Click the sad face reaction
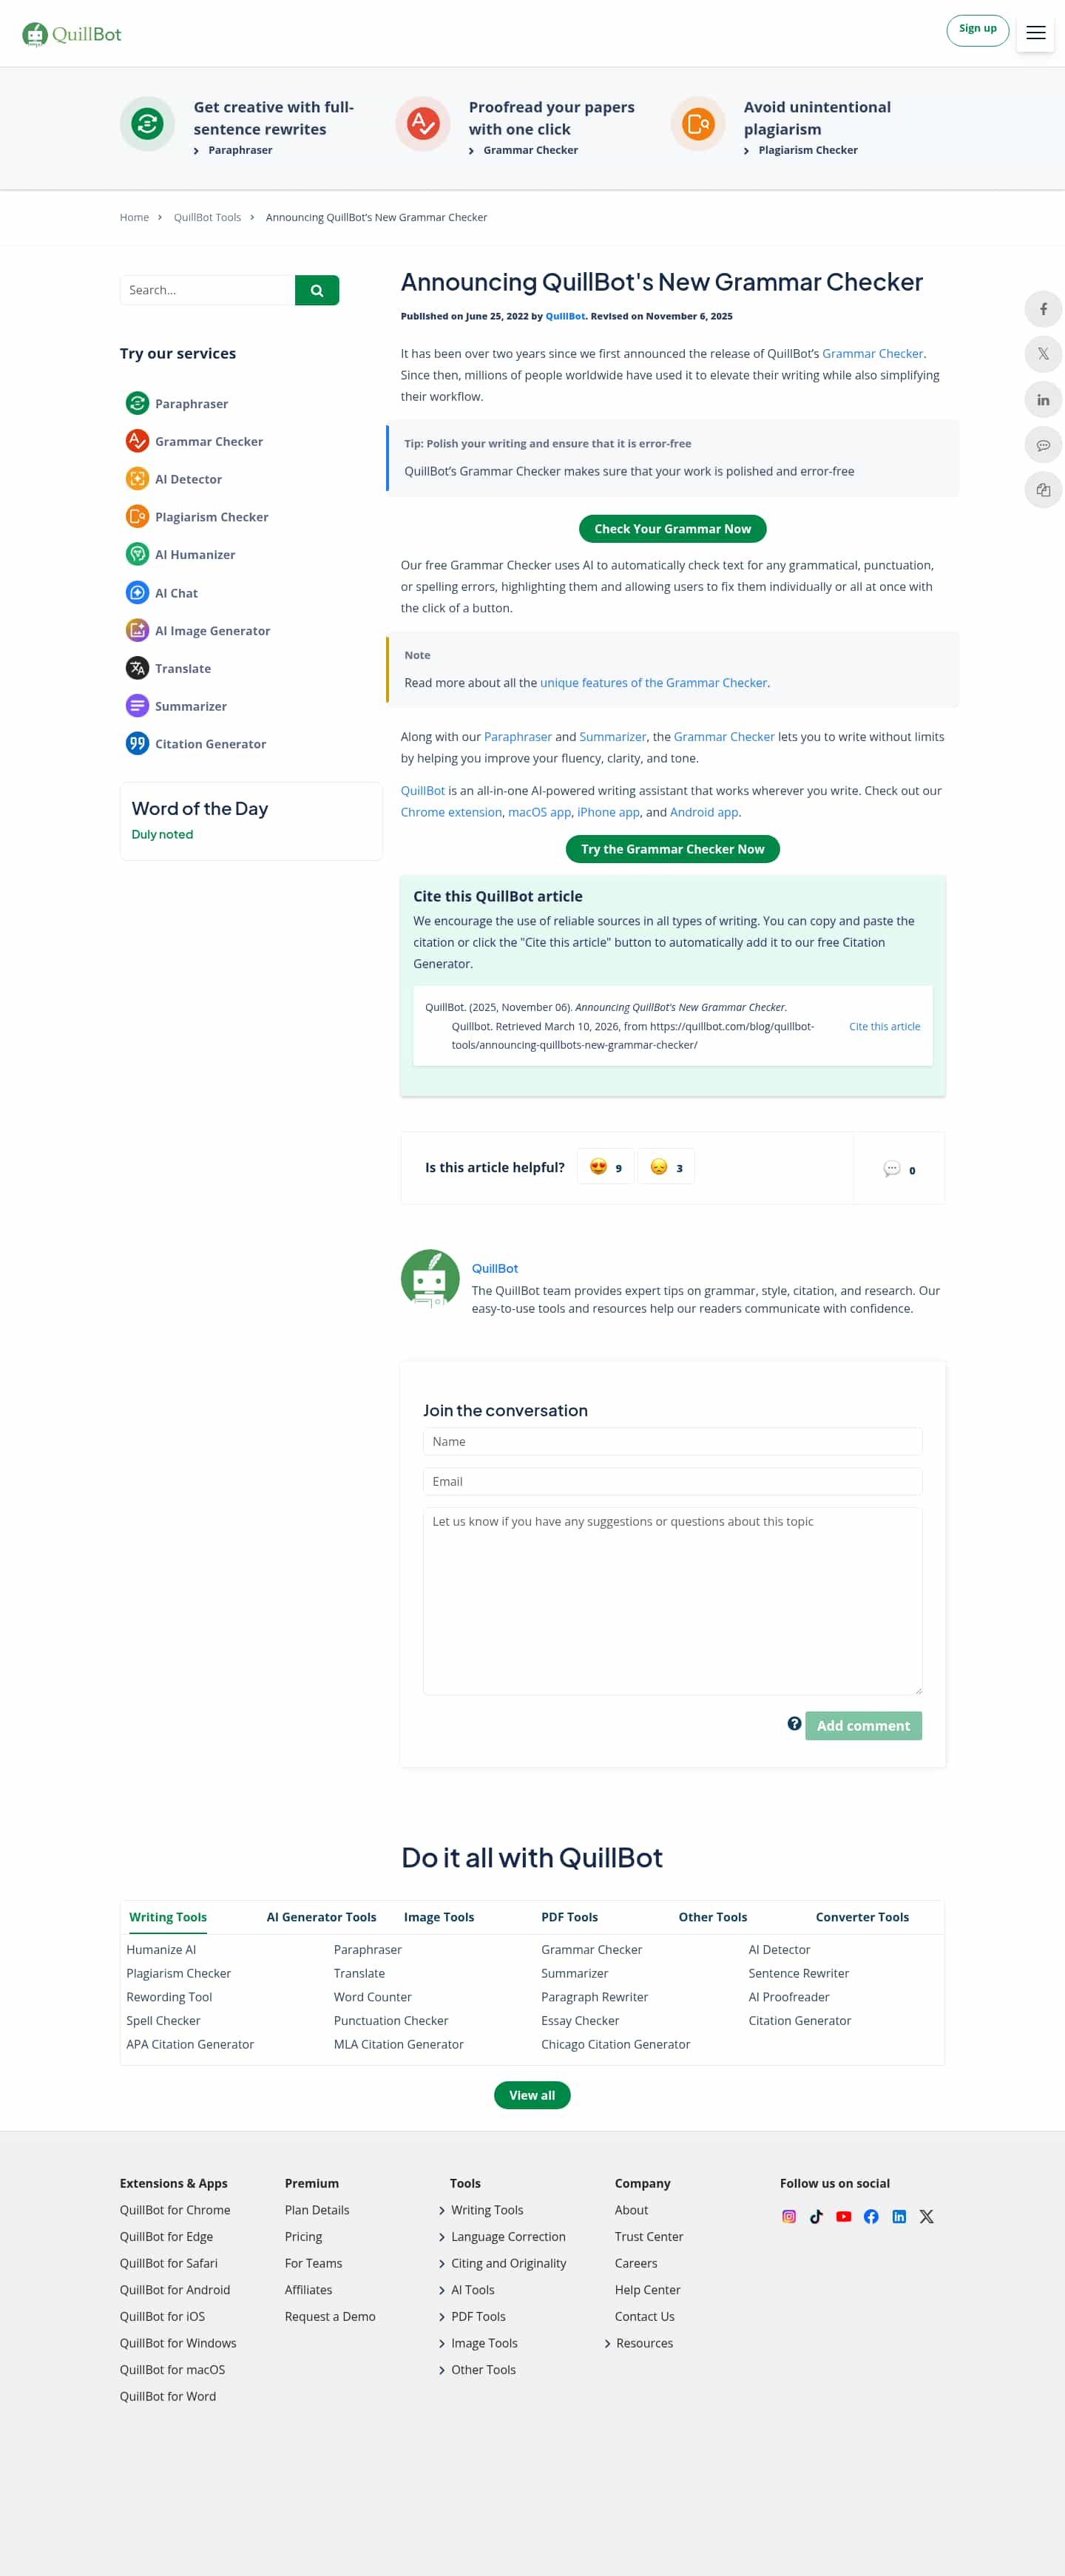Screen dimensions: 1065x2576 click(x=666, y=1167)
